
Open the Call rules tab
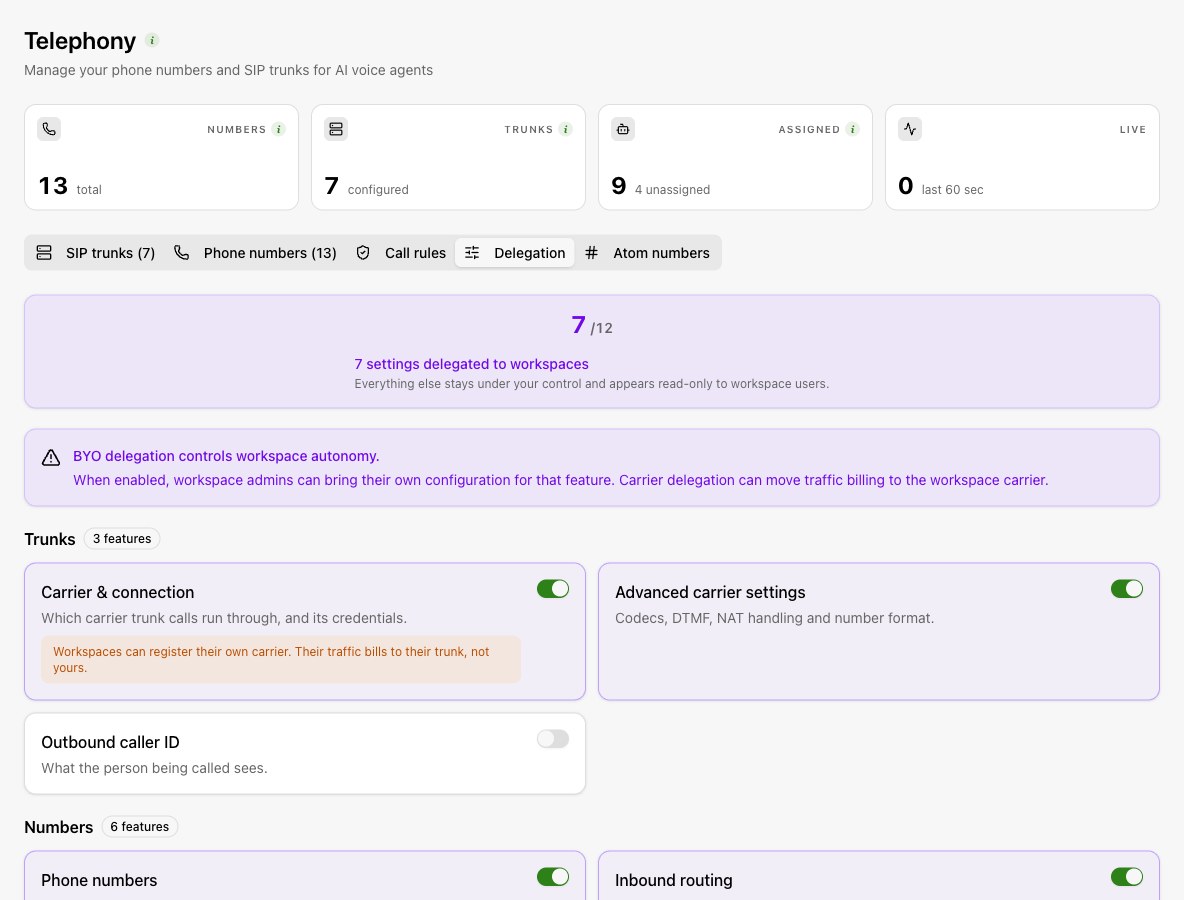pyautogui.click(x=401, y=253)
